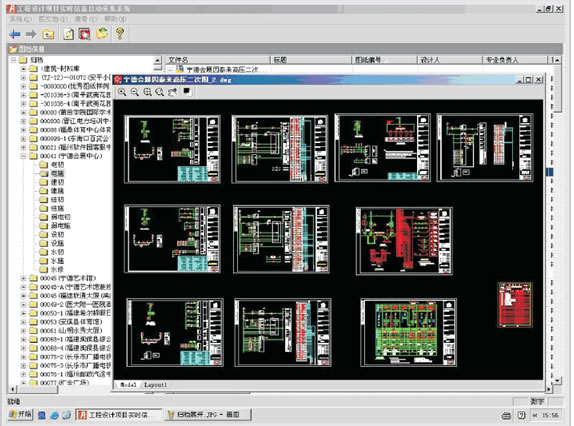Switch to the Layout1 tab
This screenshot has width=574, height=426.
pos(155,385)
